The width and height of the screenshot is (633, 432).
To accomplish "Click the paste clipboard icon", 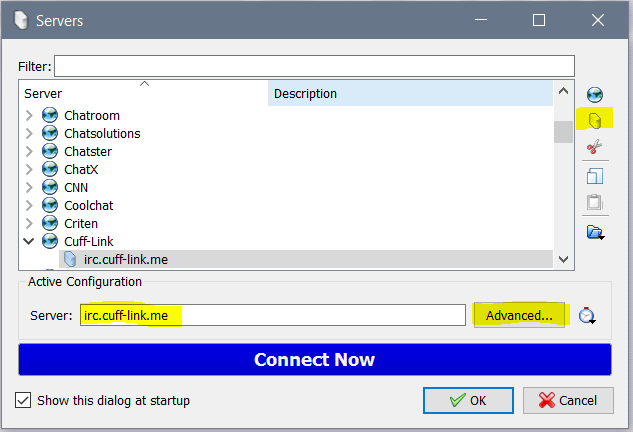I will [x=595, y=202].
